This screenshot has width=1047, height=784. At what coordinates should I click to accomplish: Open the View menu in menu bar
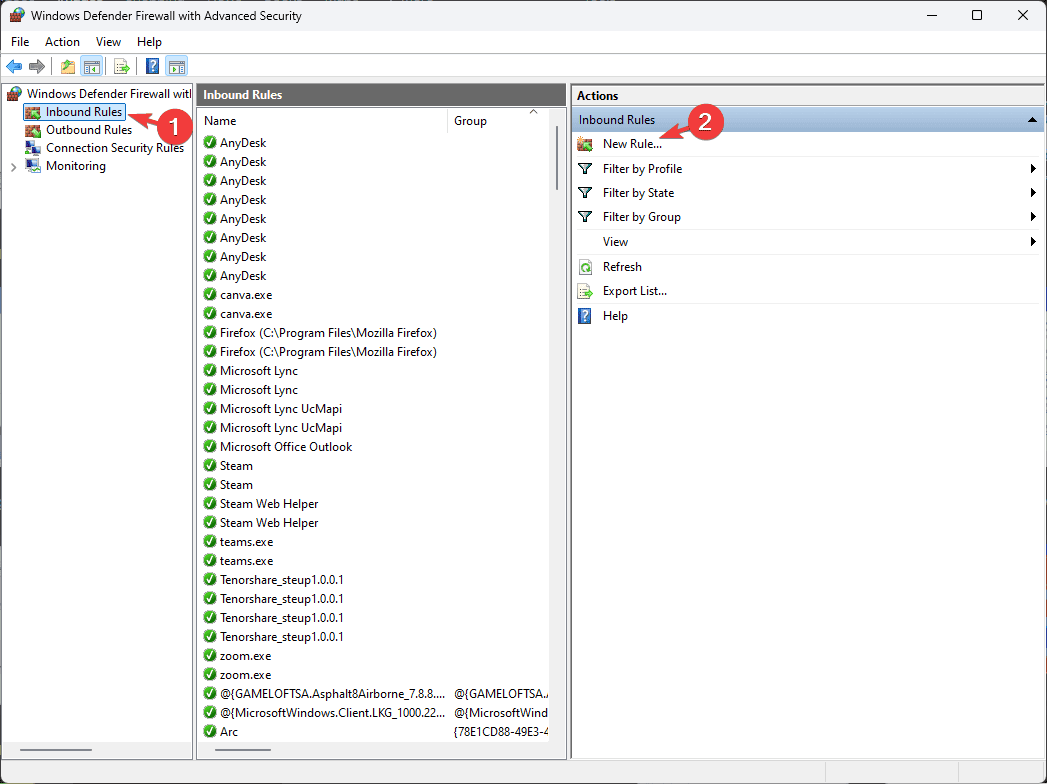pos(108,41)
